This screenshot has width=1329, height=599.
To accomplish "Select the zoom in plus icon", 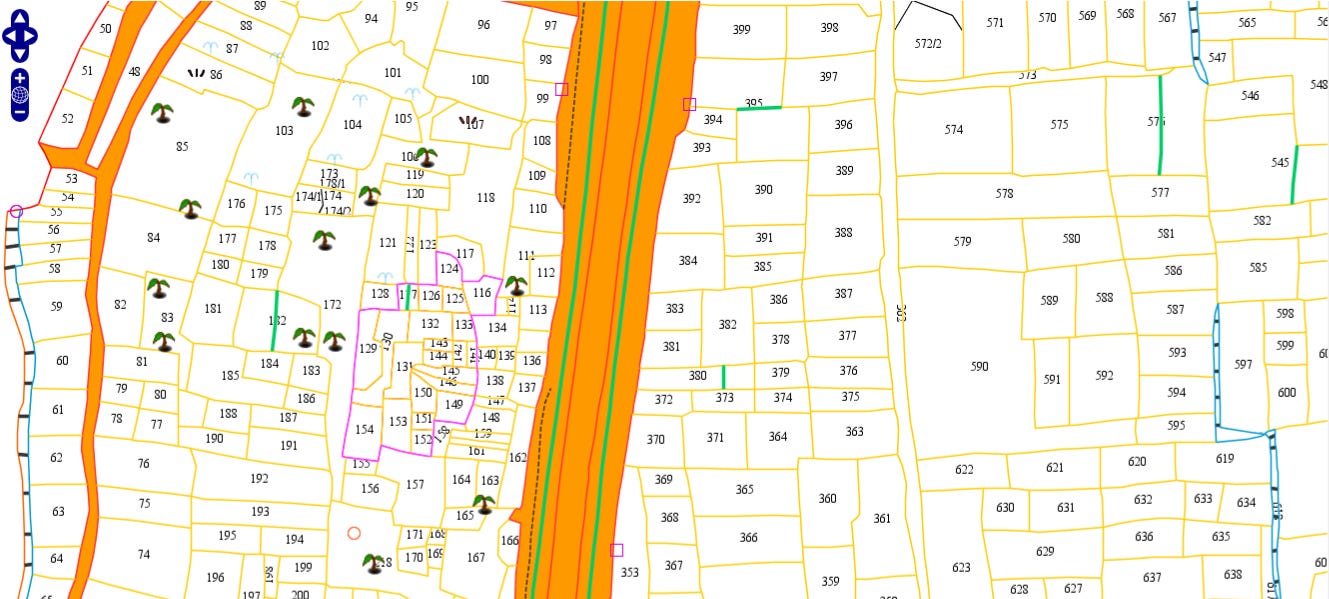I will [x=19, y=76].
